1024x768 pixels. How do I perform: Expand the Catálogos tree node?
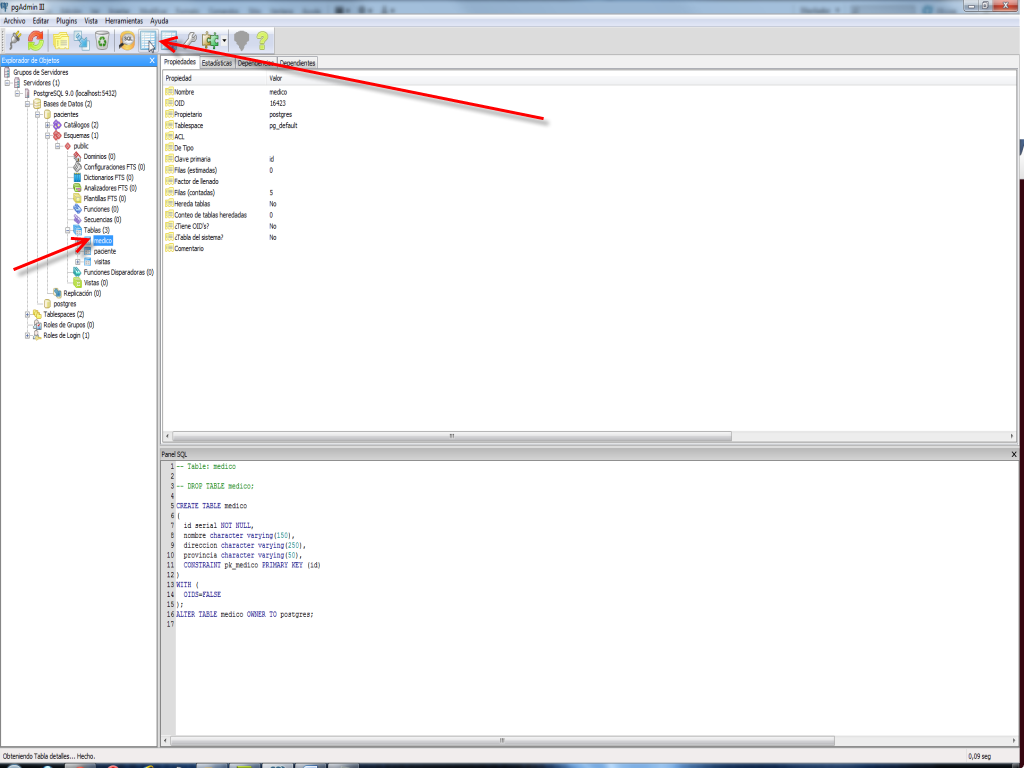(x=48, y=125)
